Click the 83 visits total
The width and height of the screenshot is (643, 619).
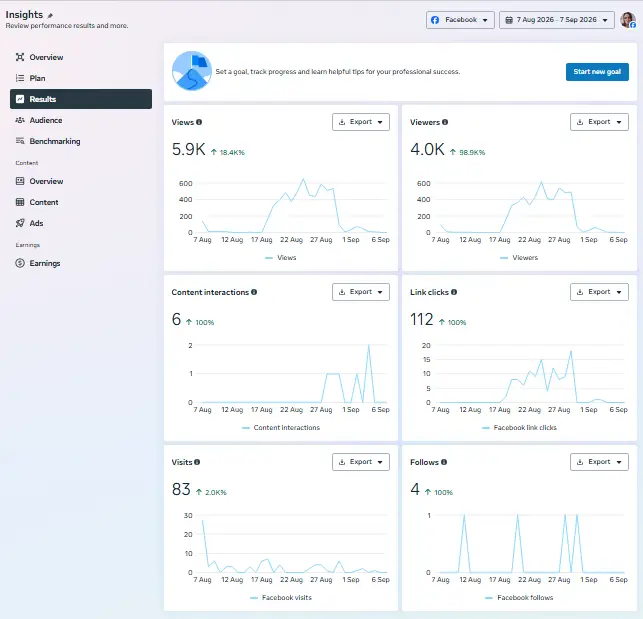pos(181,489)
